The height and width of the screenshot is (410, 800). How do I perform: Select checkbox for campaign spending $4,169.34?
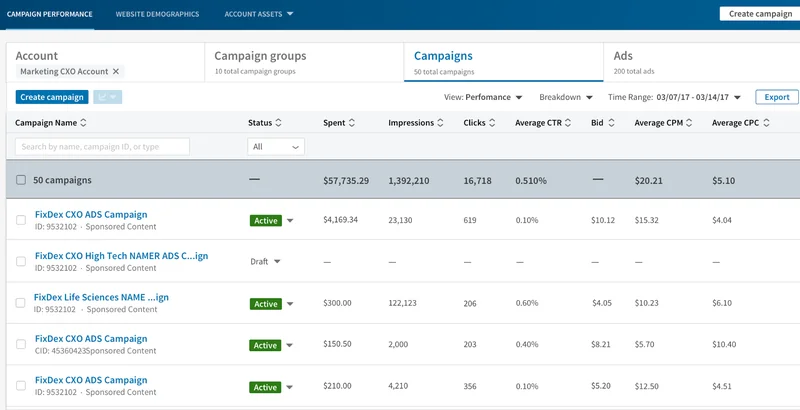coord(21,220)
